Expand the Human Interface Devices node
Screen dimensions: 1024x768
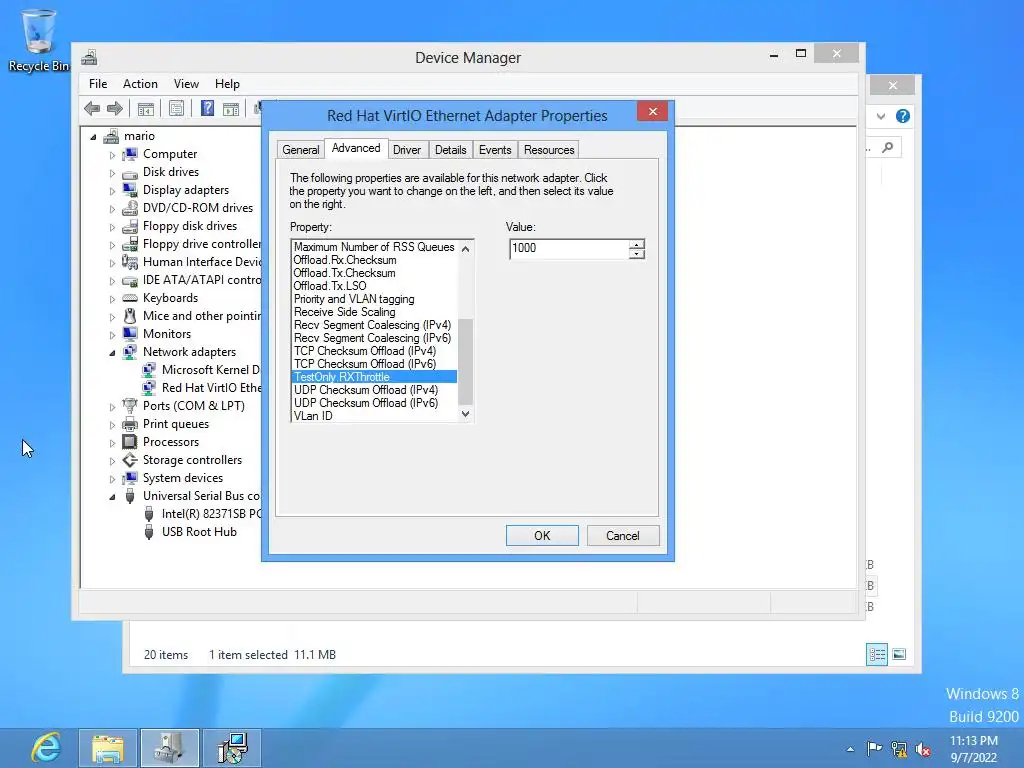pyautogui.click(x=112, y=264)
